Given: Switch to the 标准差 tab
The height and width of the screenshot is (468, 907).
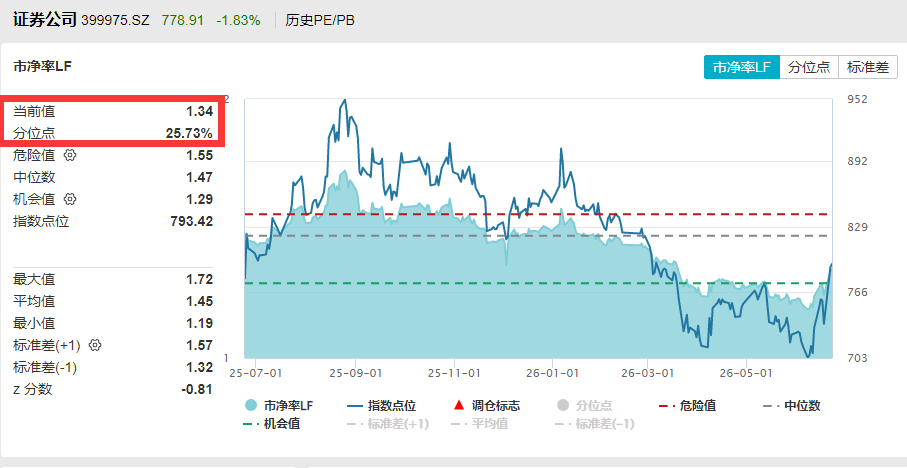Looking at the screenshot, I should 868,67.
